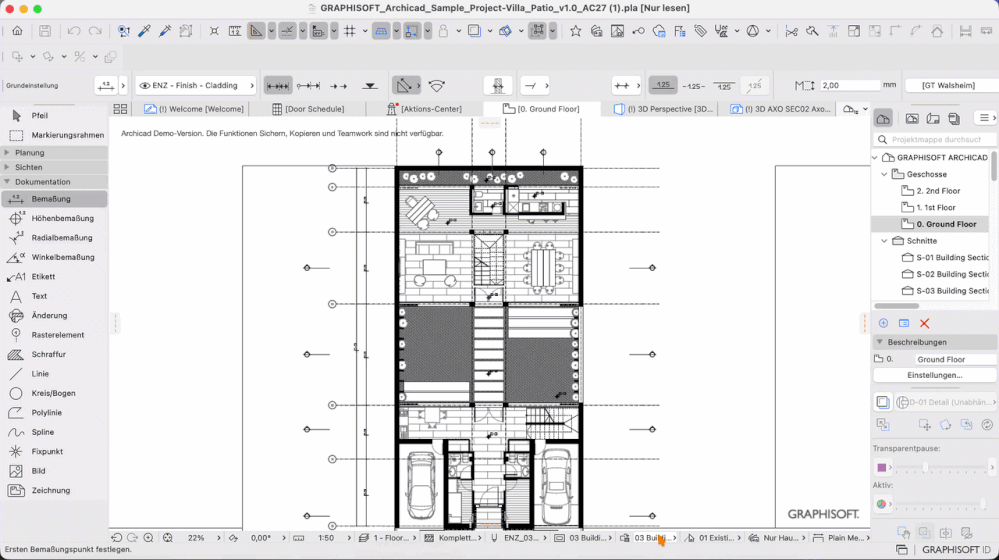999x560 pixels.
Task: Select the Kreis/Bogen tool
Action: click(54, 393)
